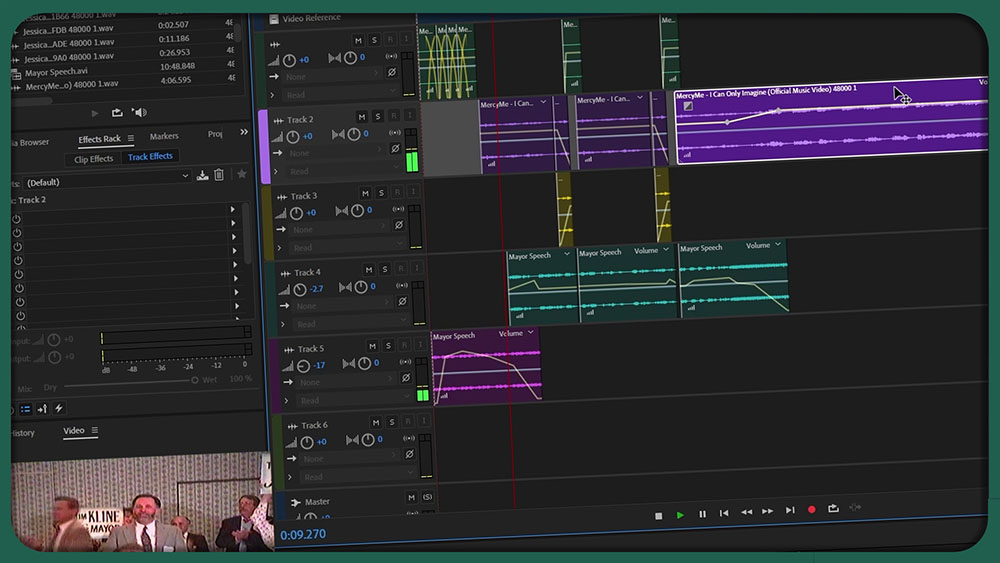Image resolution: width=1000 pixels, height=563 pixels.
Task: Start playback with the green Play button
Action: (x=680, y=515)
